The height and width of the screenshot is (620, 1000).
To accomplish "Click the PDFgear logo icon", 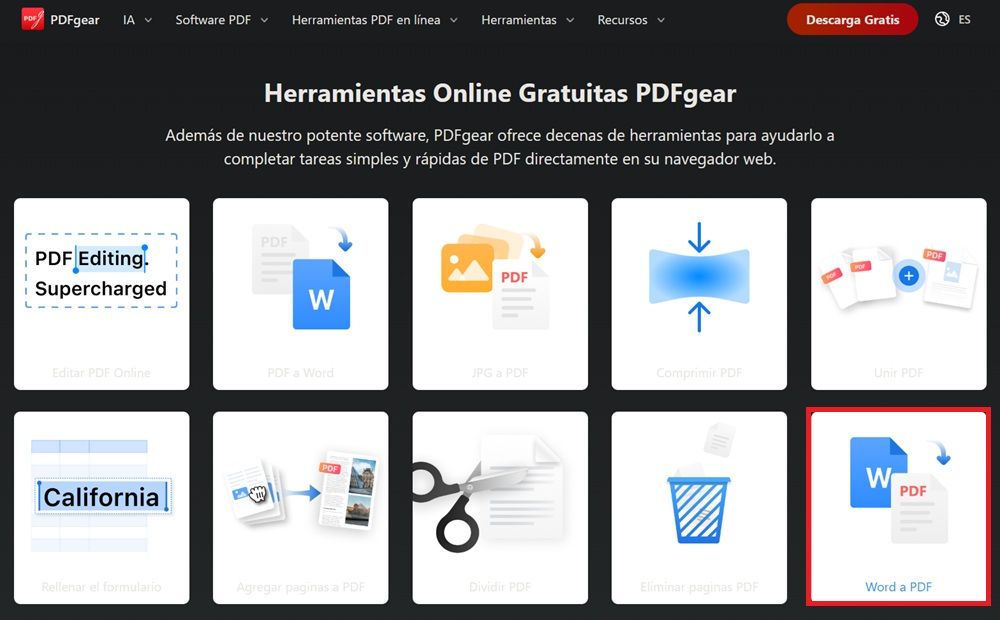I will [33, 19].
